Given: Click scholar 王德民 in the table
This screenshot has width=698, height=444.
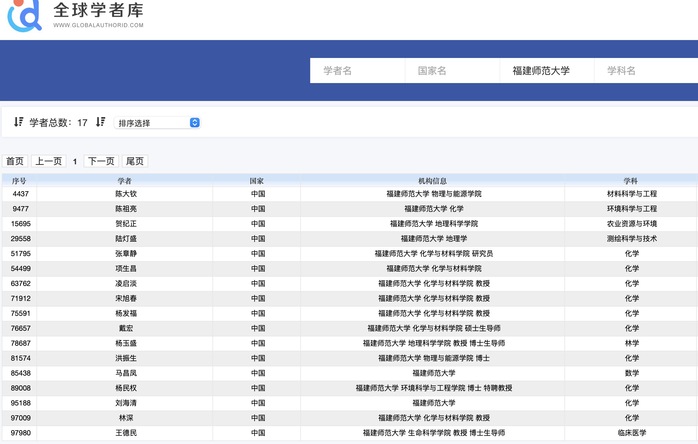Looking at the screenshot, I should coord(125,433).
